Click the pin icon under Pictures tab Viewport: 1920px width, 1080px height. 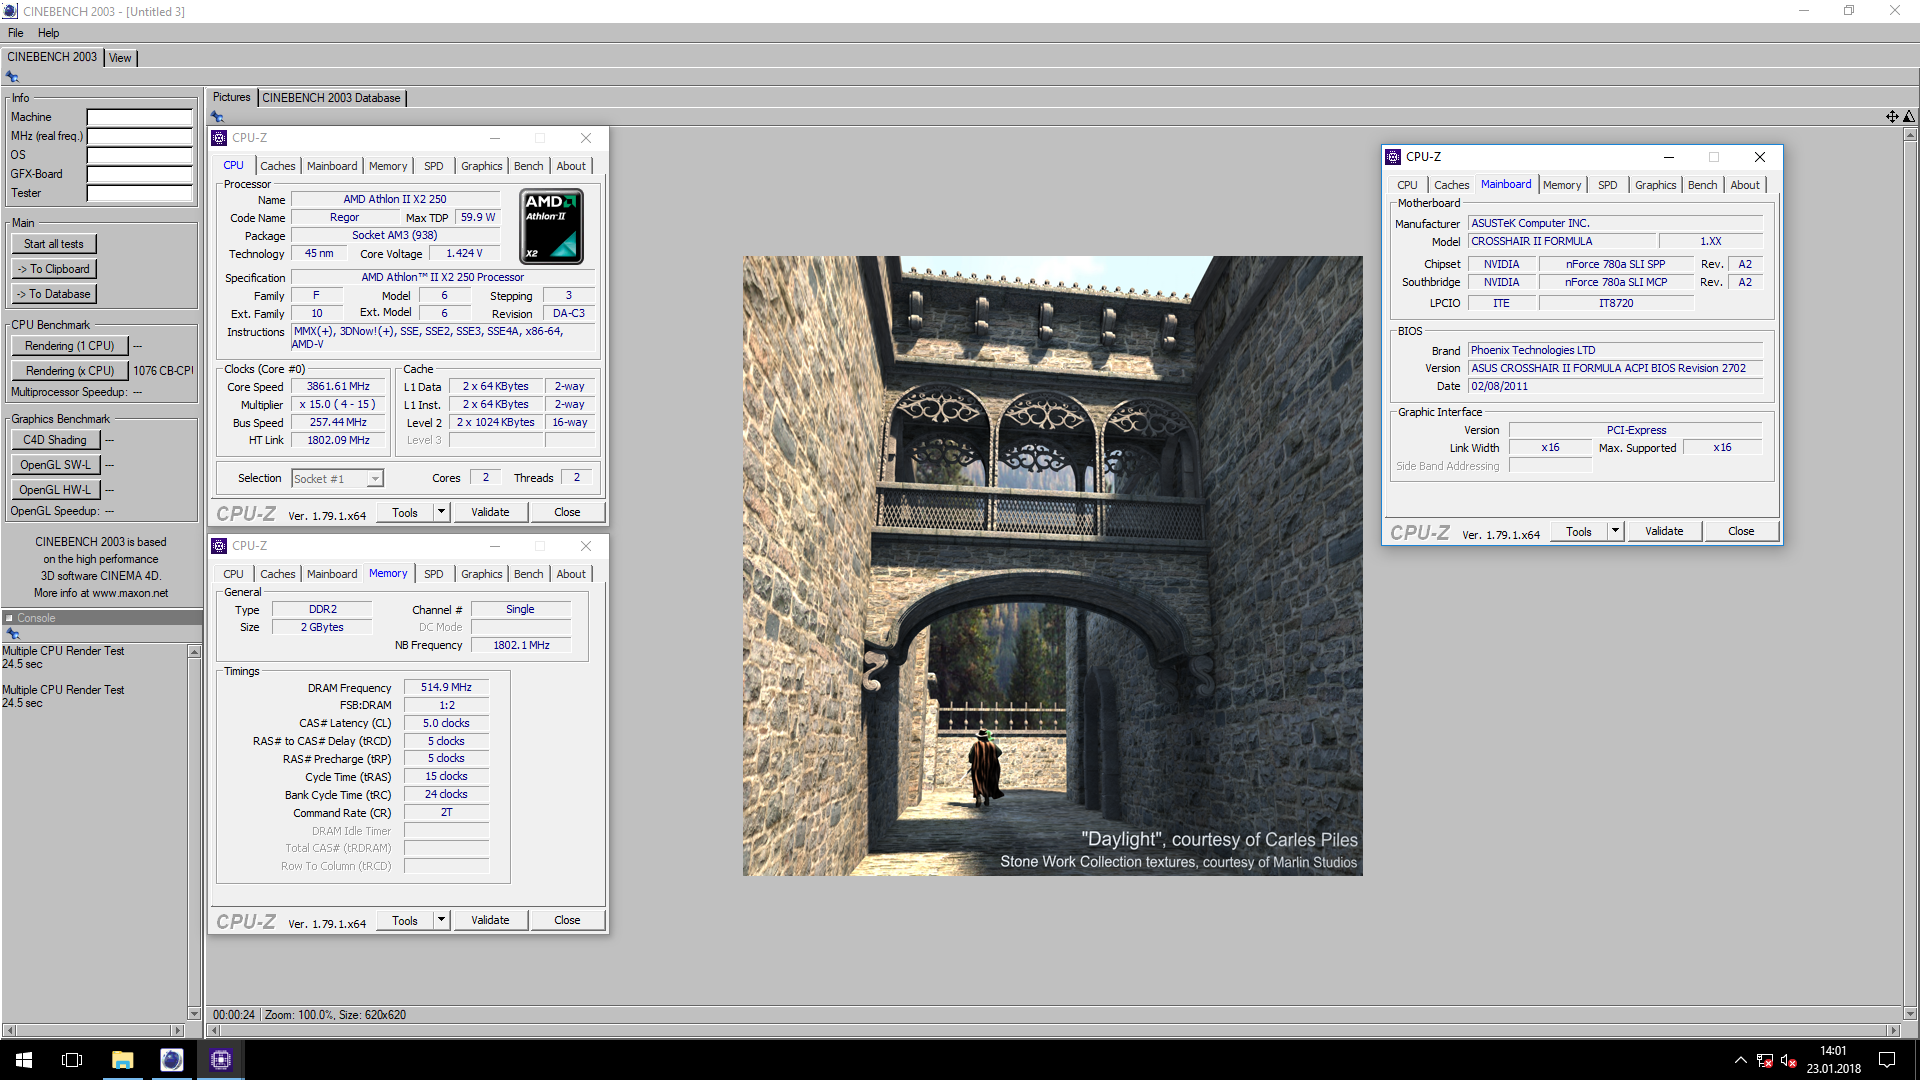click(x=217, y=116)
